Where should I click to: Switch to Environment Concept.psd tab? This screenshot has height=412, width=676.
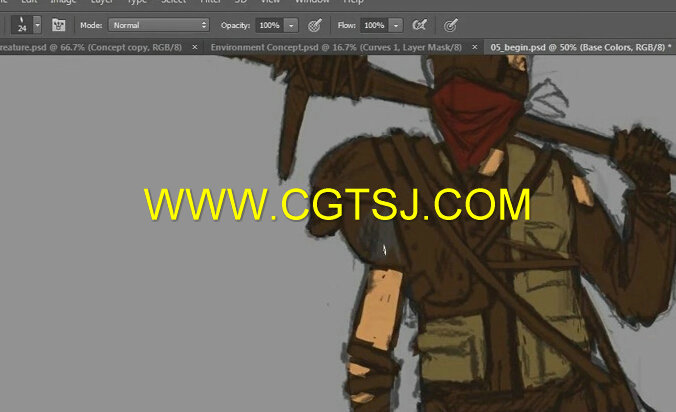pos(336,47)
